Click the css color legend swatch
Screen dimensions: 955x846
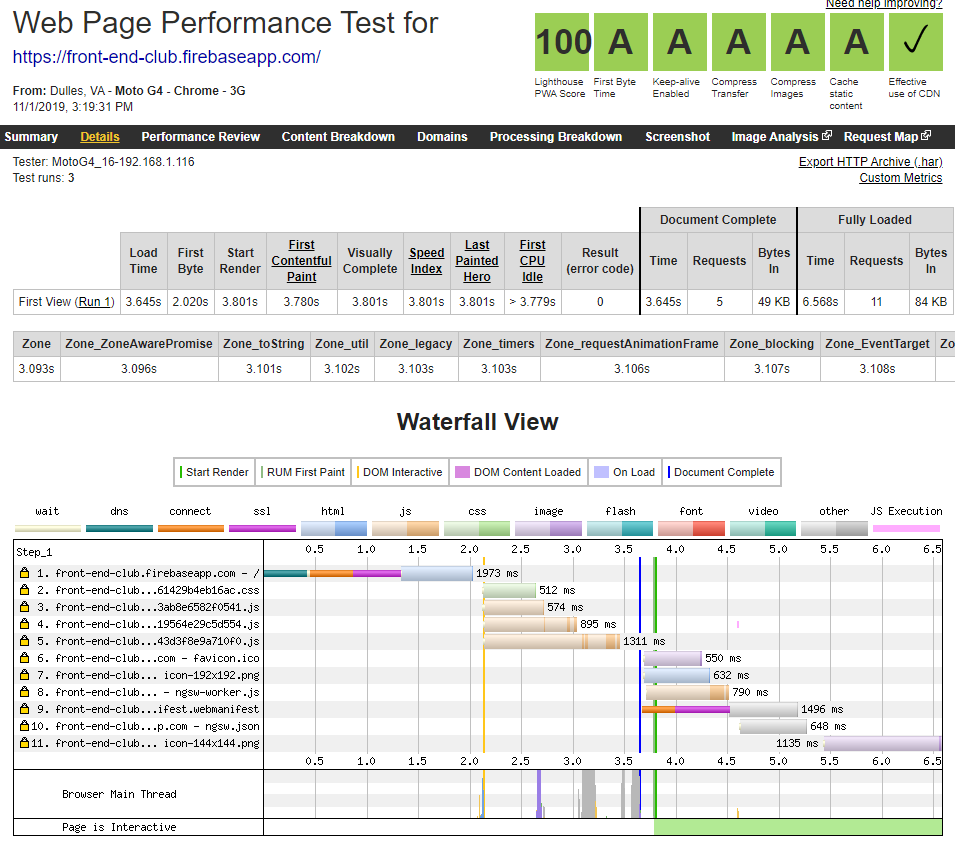(x=477, y=528)
